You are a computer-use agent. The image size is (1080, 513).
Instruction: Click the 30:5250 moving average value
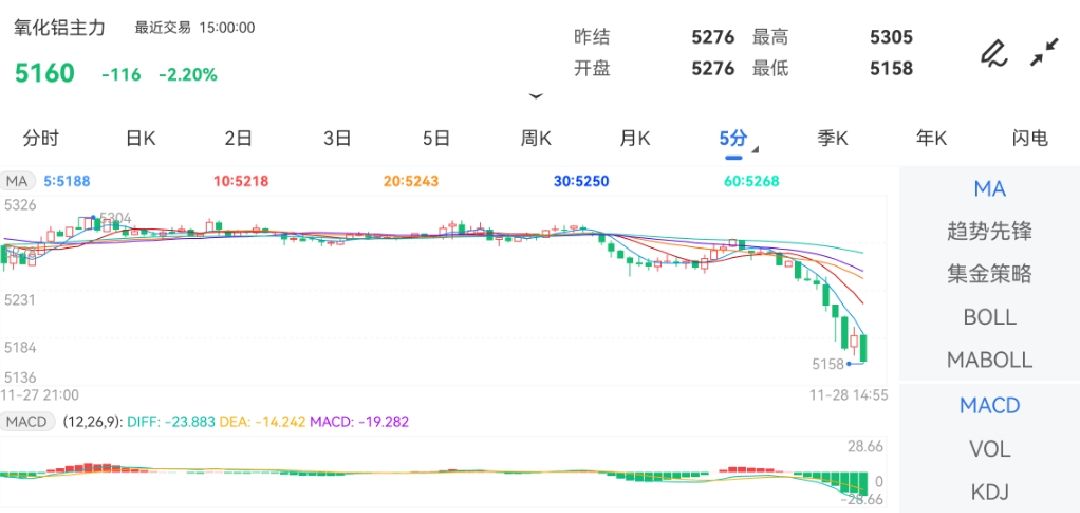coord(581,182)
